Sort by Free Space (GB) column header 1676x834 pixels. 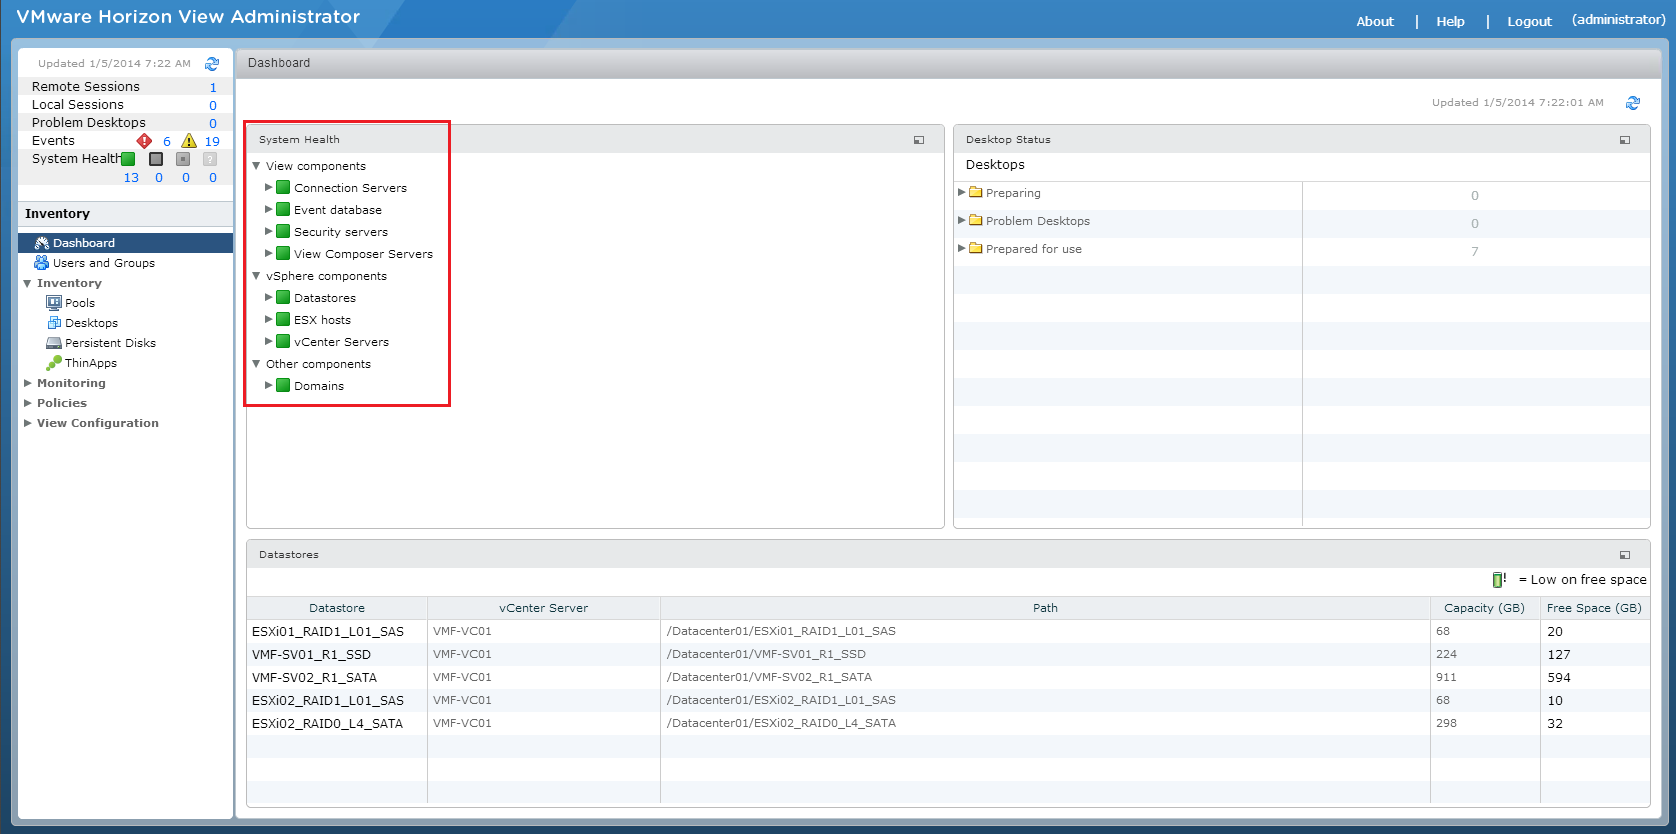[x=1593, y=608]
